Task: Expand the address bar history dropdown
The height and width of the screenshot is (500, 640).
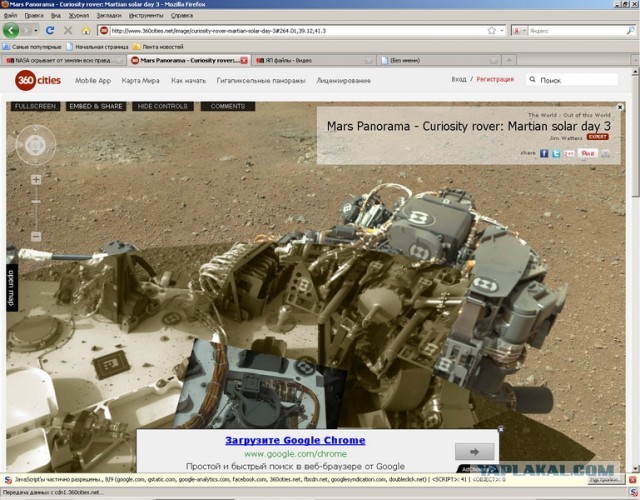Action: pyautogui.click(x=502, y=31)
